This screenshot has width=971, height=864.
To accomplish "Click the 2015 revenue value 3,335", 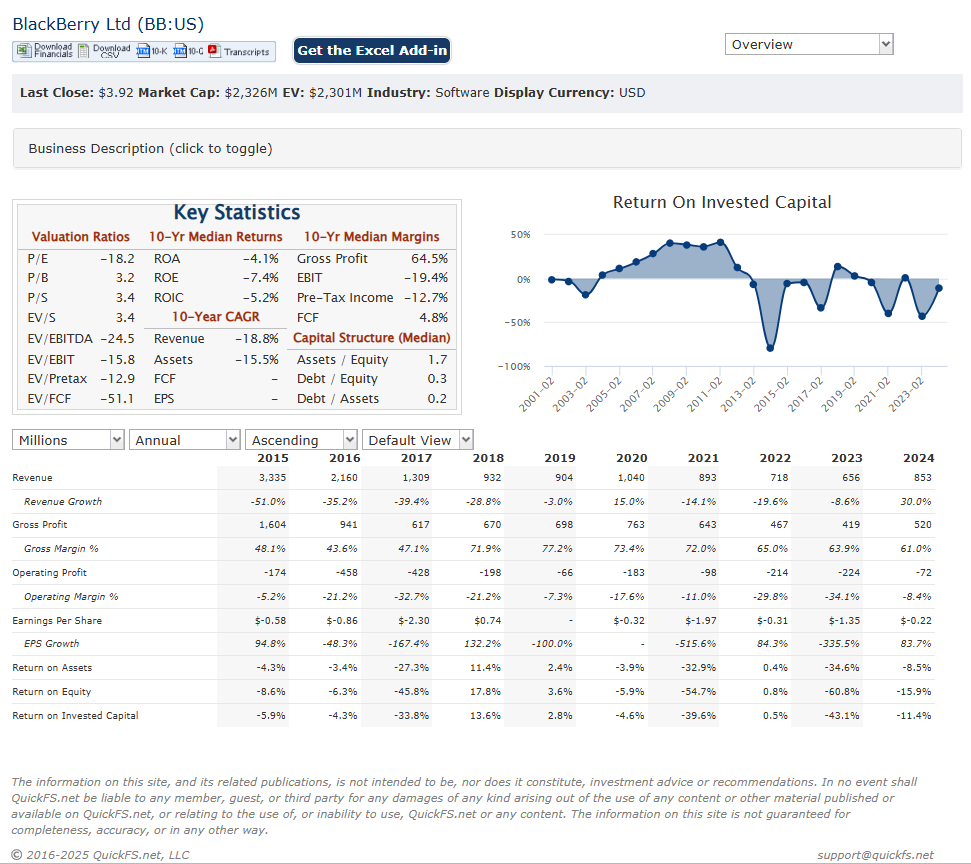I will [272, 478].
